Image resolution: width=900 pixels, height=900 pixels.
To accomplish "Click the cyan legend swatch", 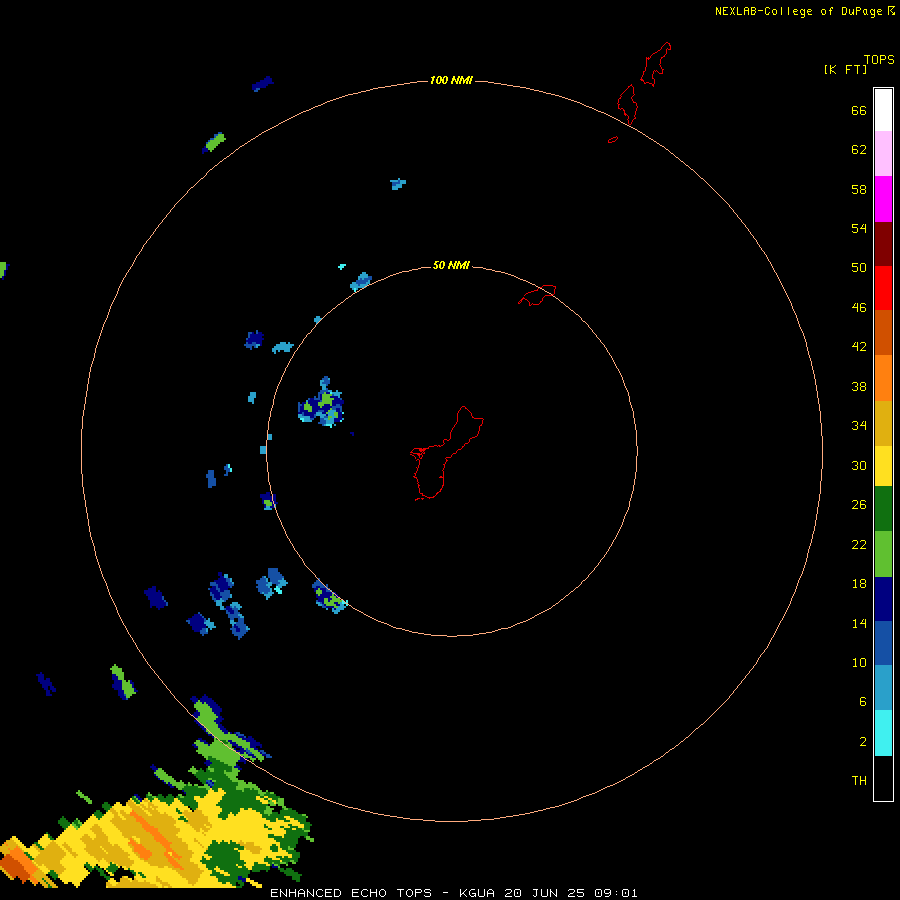I will (883, 733).
